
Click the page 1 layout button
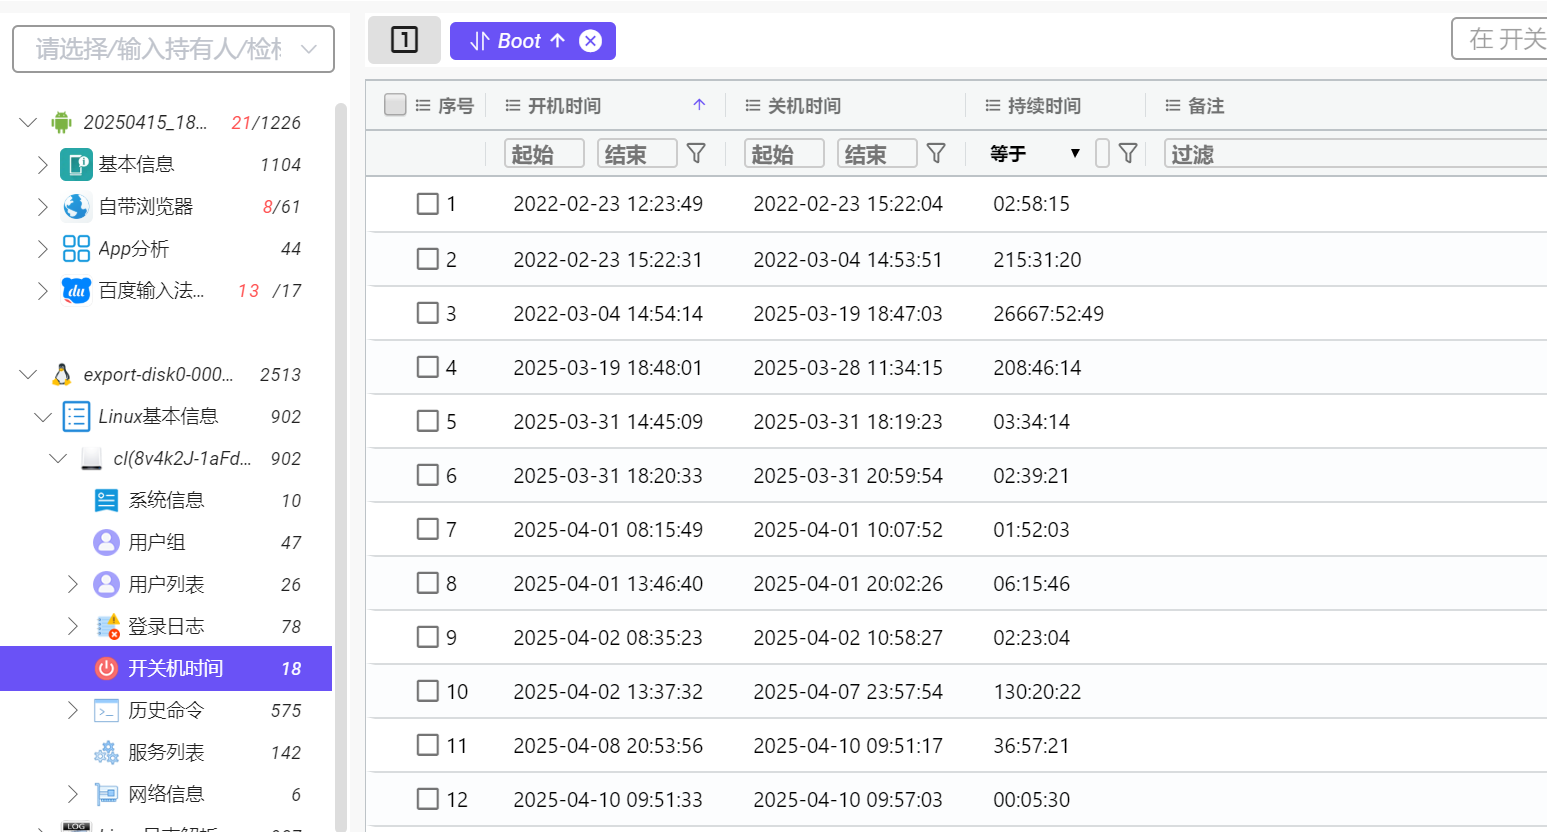click(x=404, y=40)
